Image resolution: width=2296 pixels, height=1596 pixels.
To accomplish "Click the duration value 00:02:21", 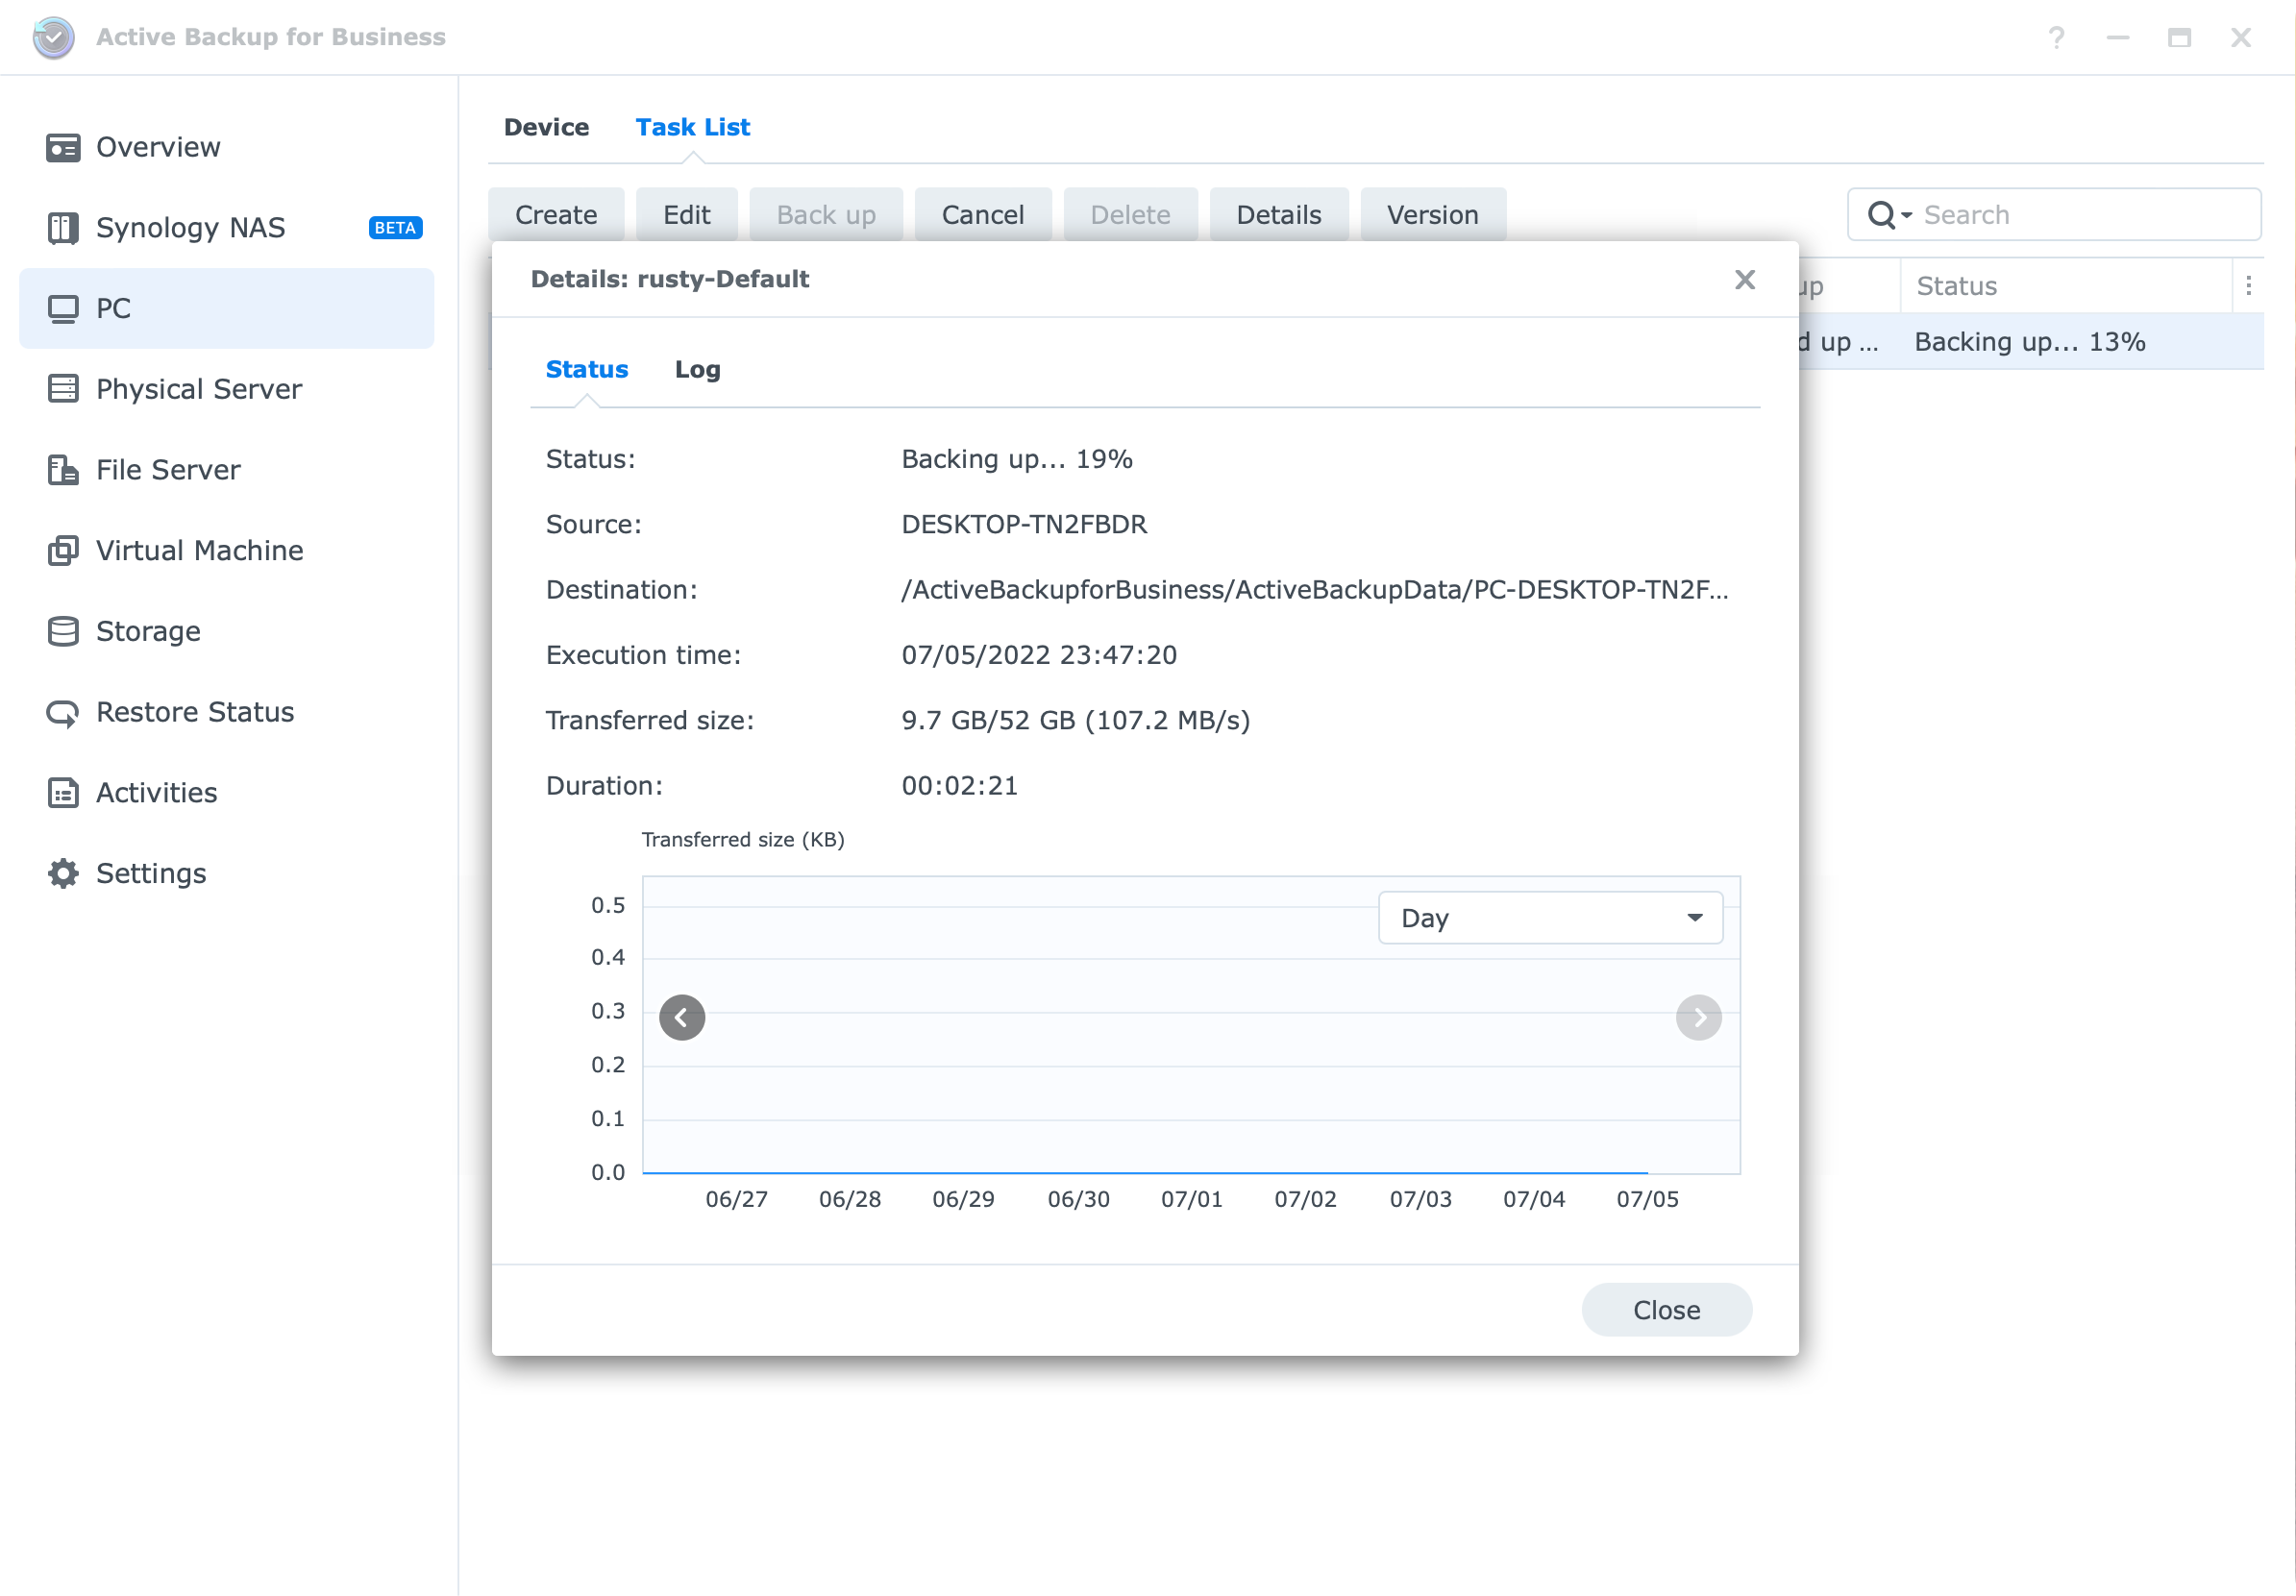I will [x=959, y=786].
